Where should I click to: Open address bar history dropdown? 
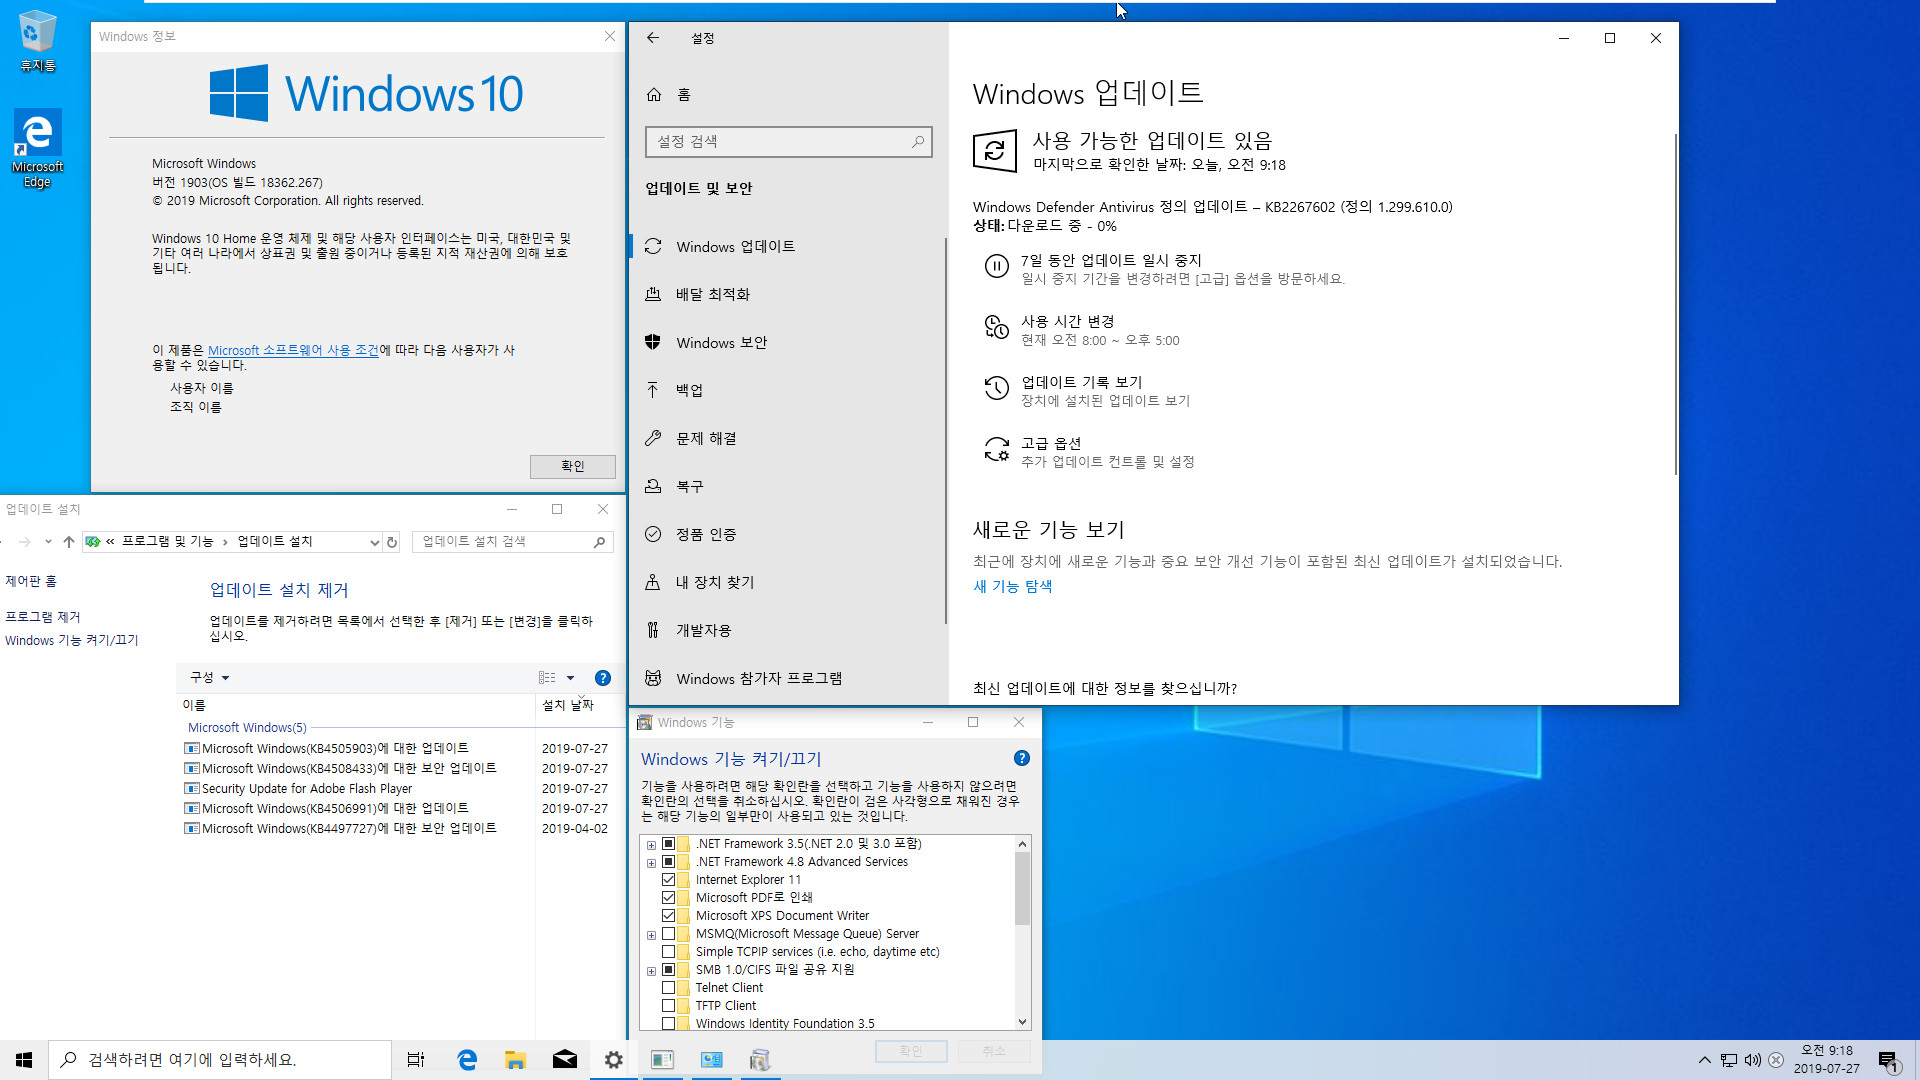374,542
